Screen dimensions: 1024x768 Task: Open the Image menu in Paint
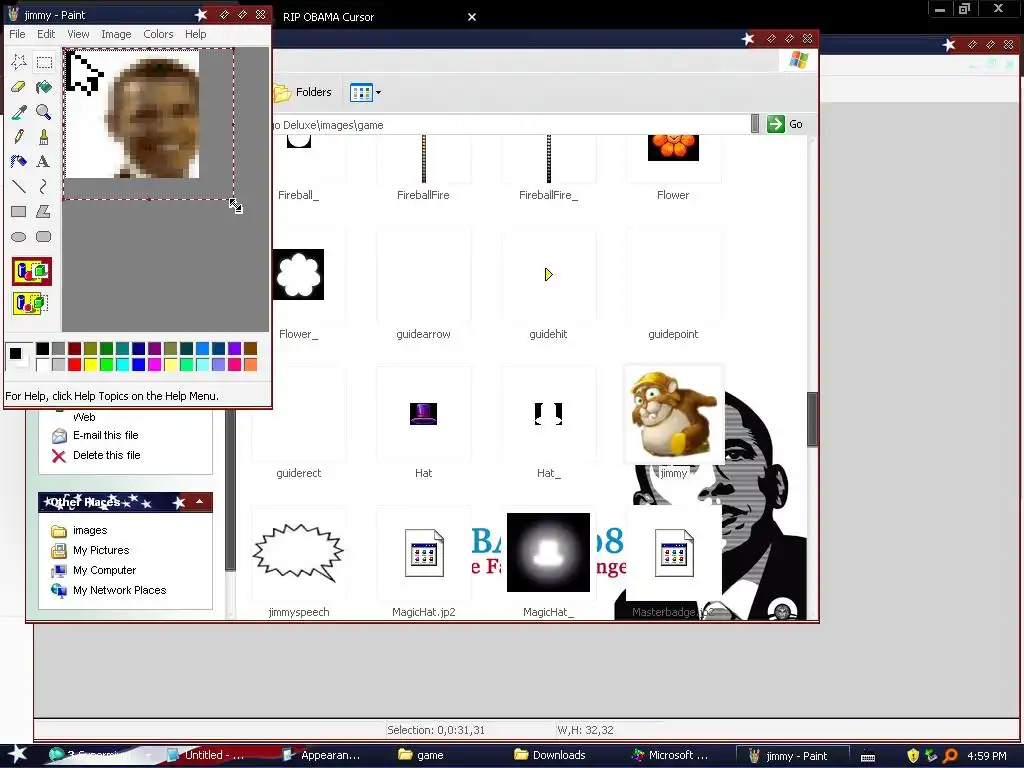[x=116, y=34]
